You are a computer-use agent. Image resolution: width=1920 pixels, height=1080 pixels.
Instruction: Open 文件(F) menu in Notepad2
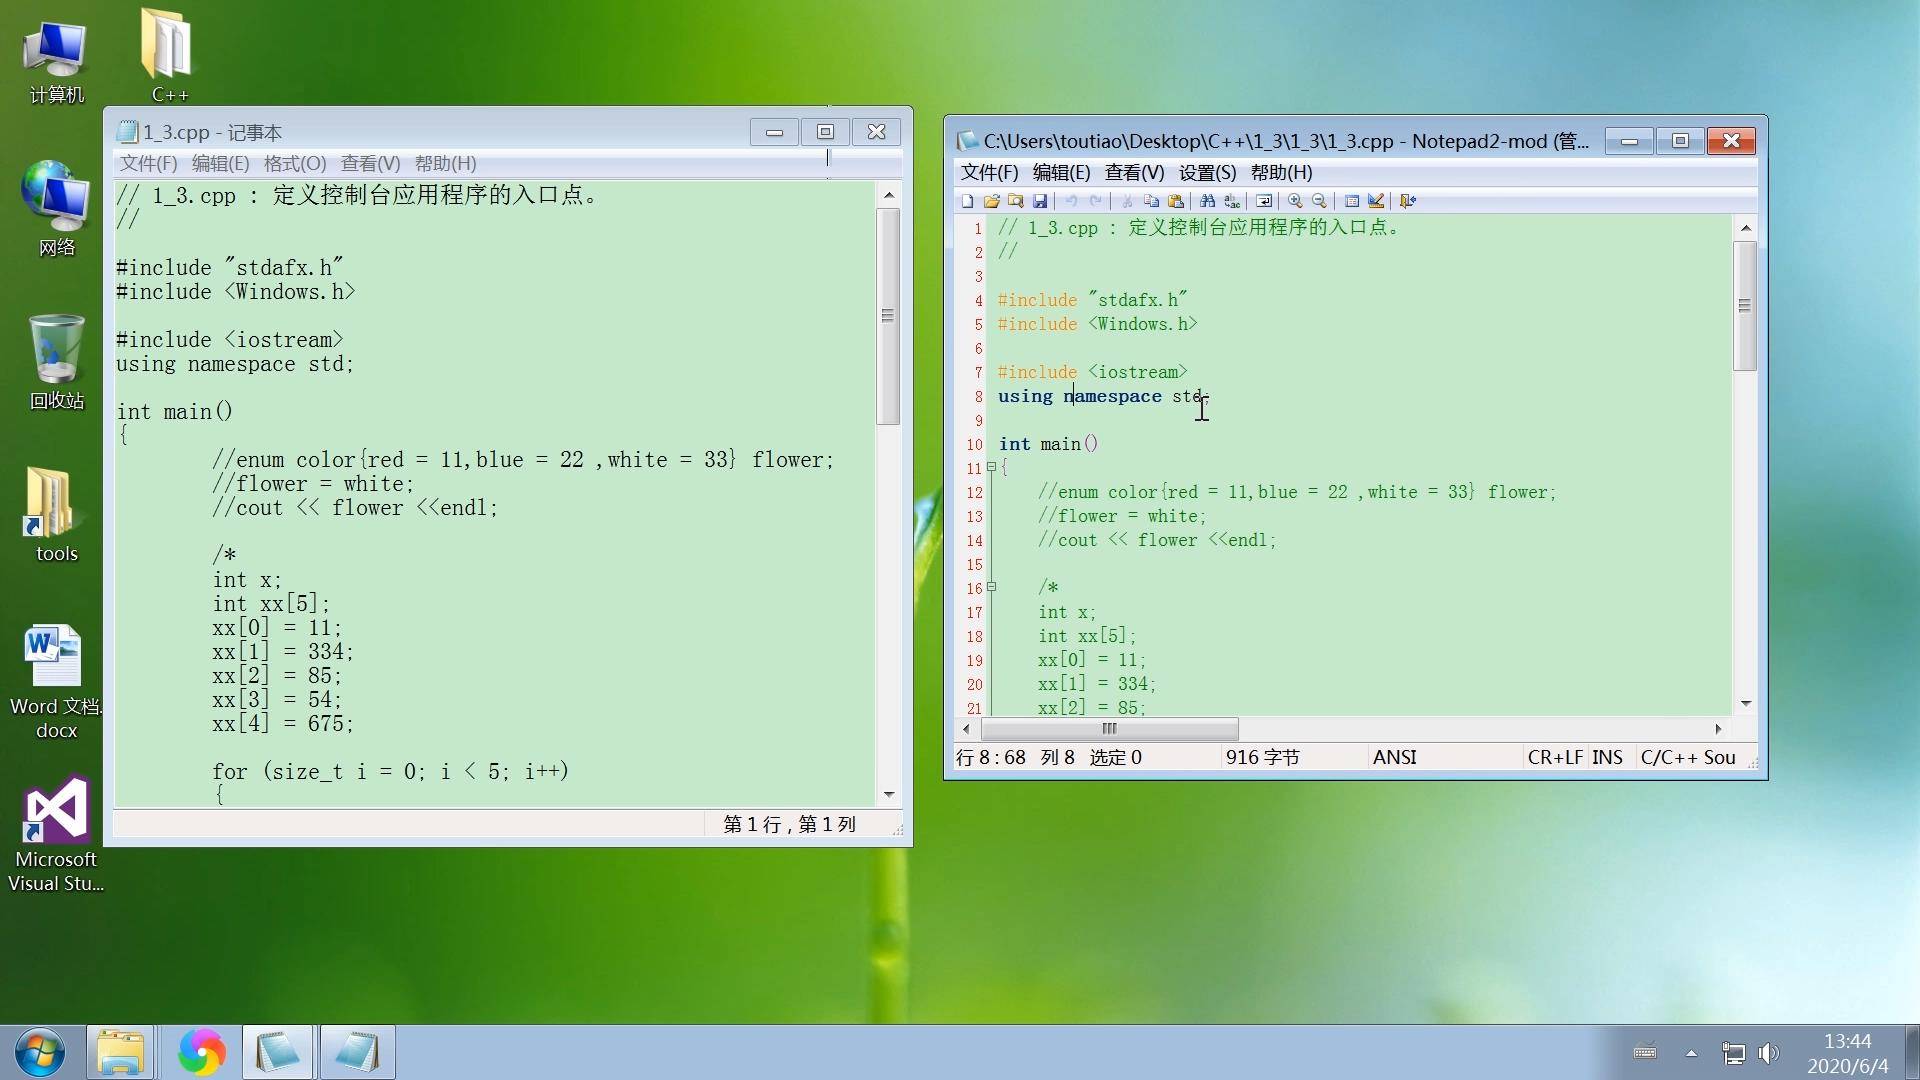(989, 173)
